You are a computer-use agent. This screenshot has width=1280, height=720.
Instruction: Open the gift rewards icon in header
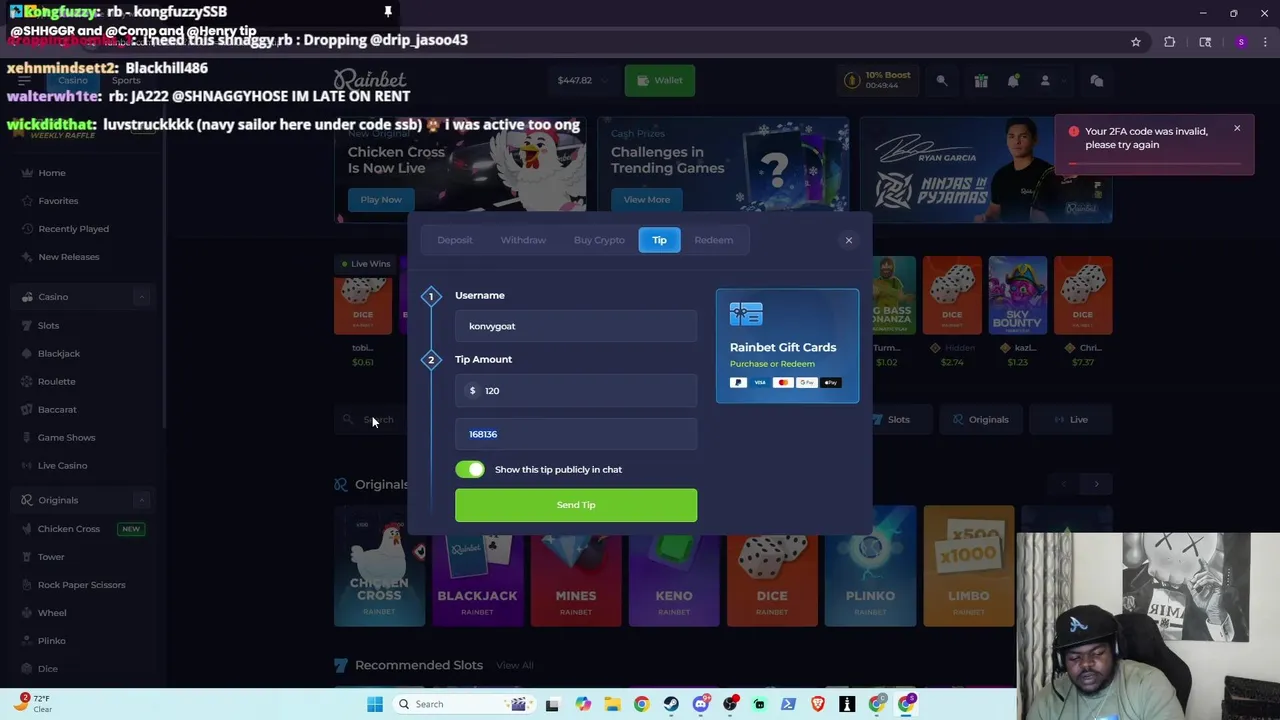tap(981, 81)
